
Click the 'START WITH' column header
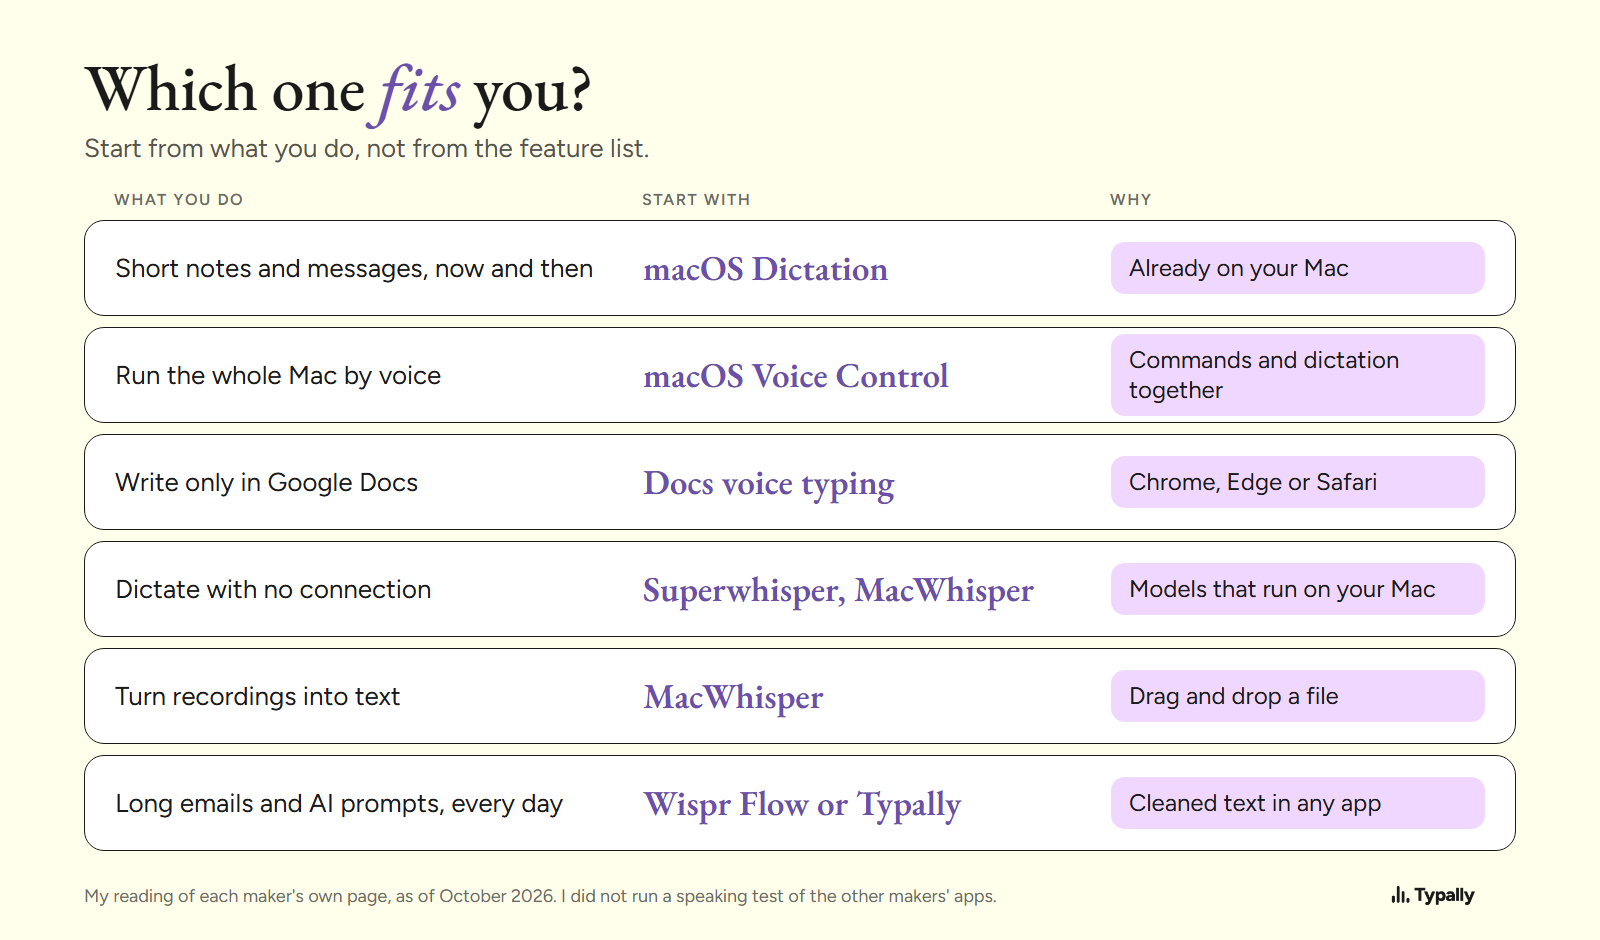pyautogui.click(x=696, y=200)
